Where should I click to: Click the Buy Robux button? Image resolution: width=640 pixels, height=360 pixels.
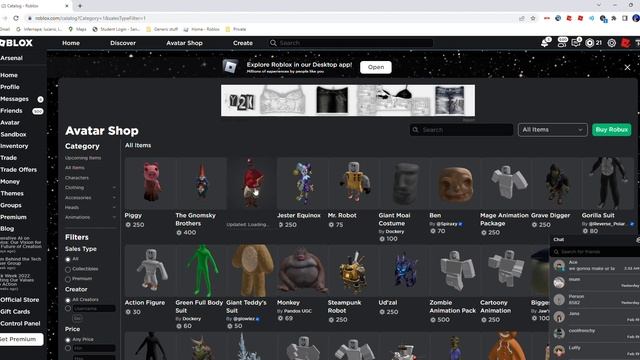tap(611, 130)
